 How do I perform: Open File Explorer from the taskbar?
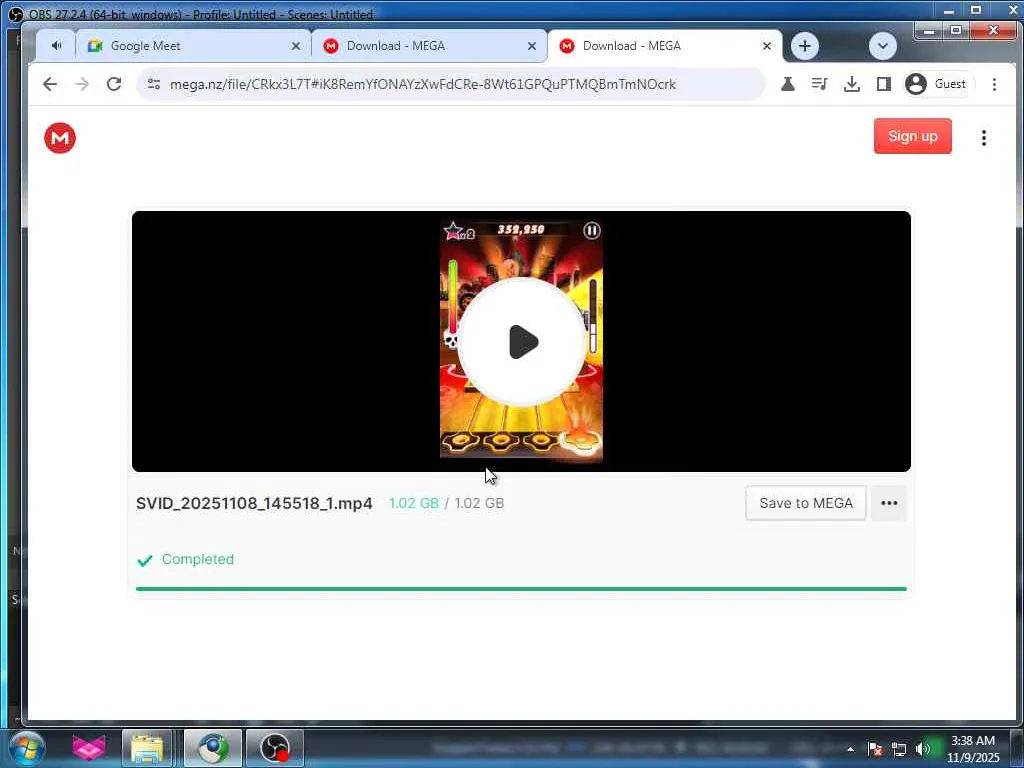(x=148, y=748)
